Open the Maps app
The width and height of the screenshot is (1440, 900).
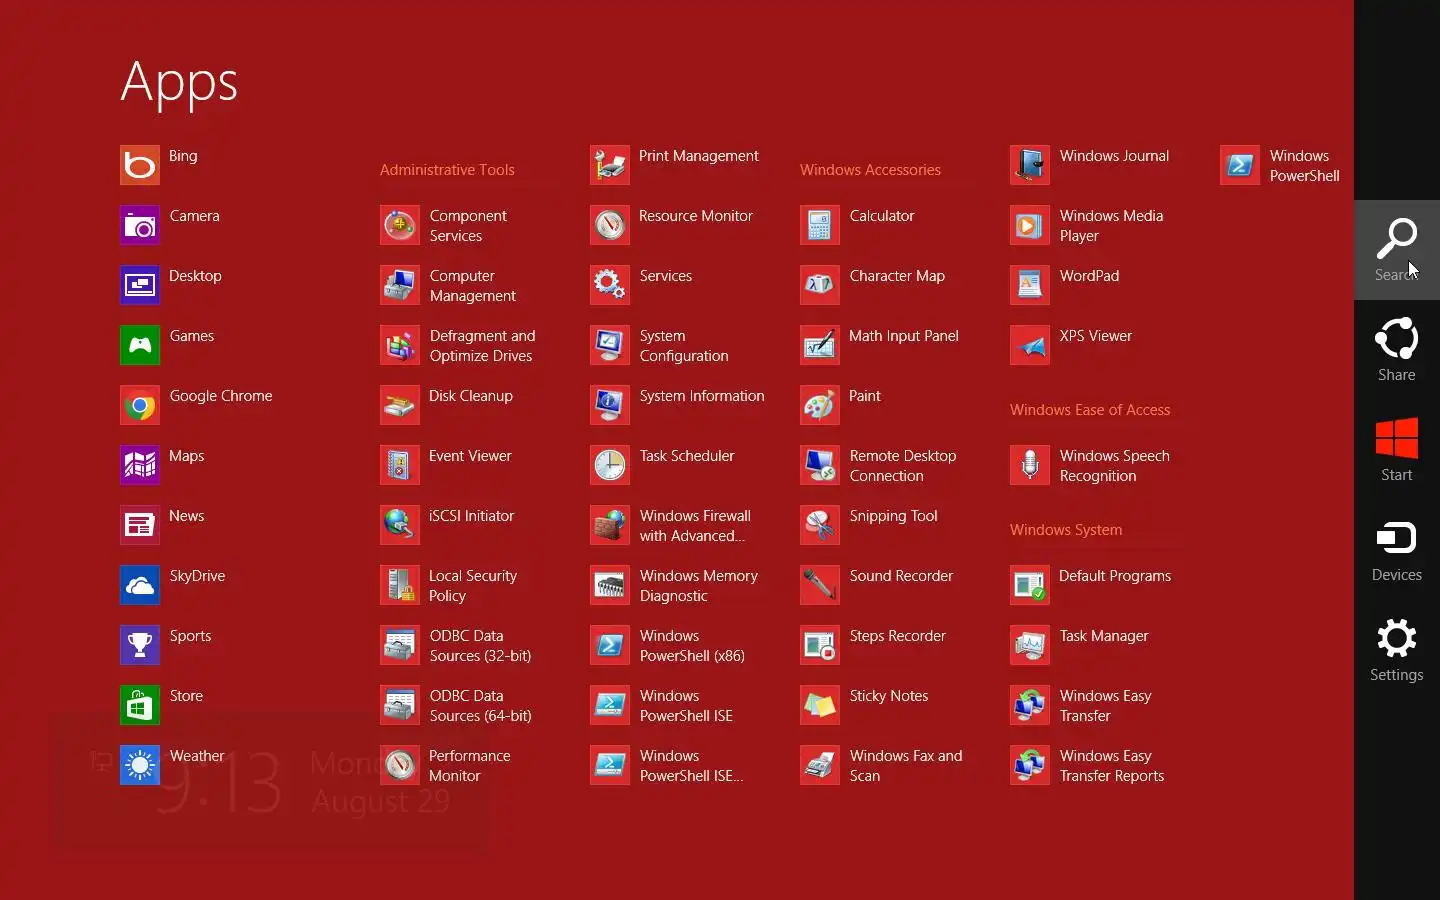tap(140, 465)
